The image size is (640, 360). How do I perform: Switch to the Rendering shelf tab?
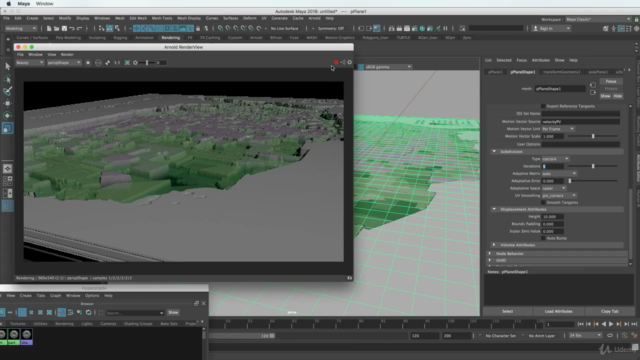[171, 38]
